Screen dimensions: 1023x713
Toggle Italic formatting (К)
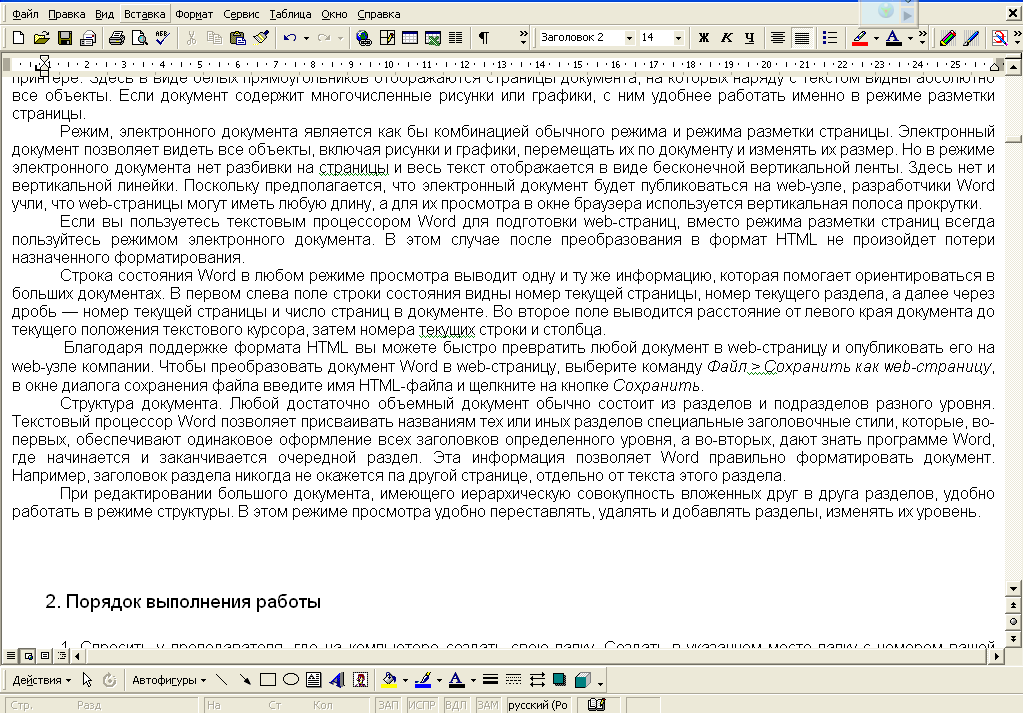726,38
